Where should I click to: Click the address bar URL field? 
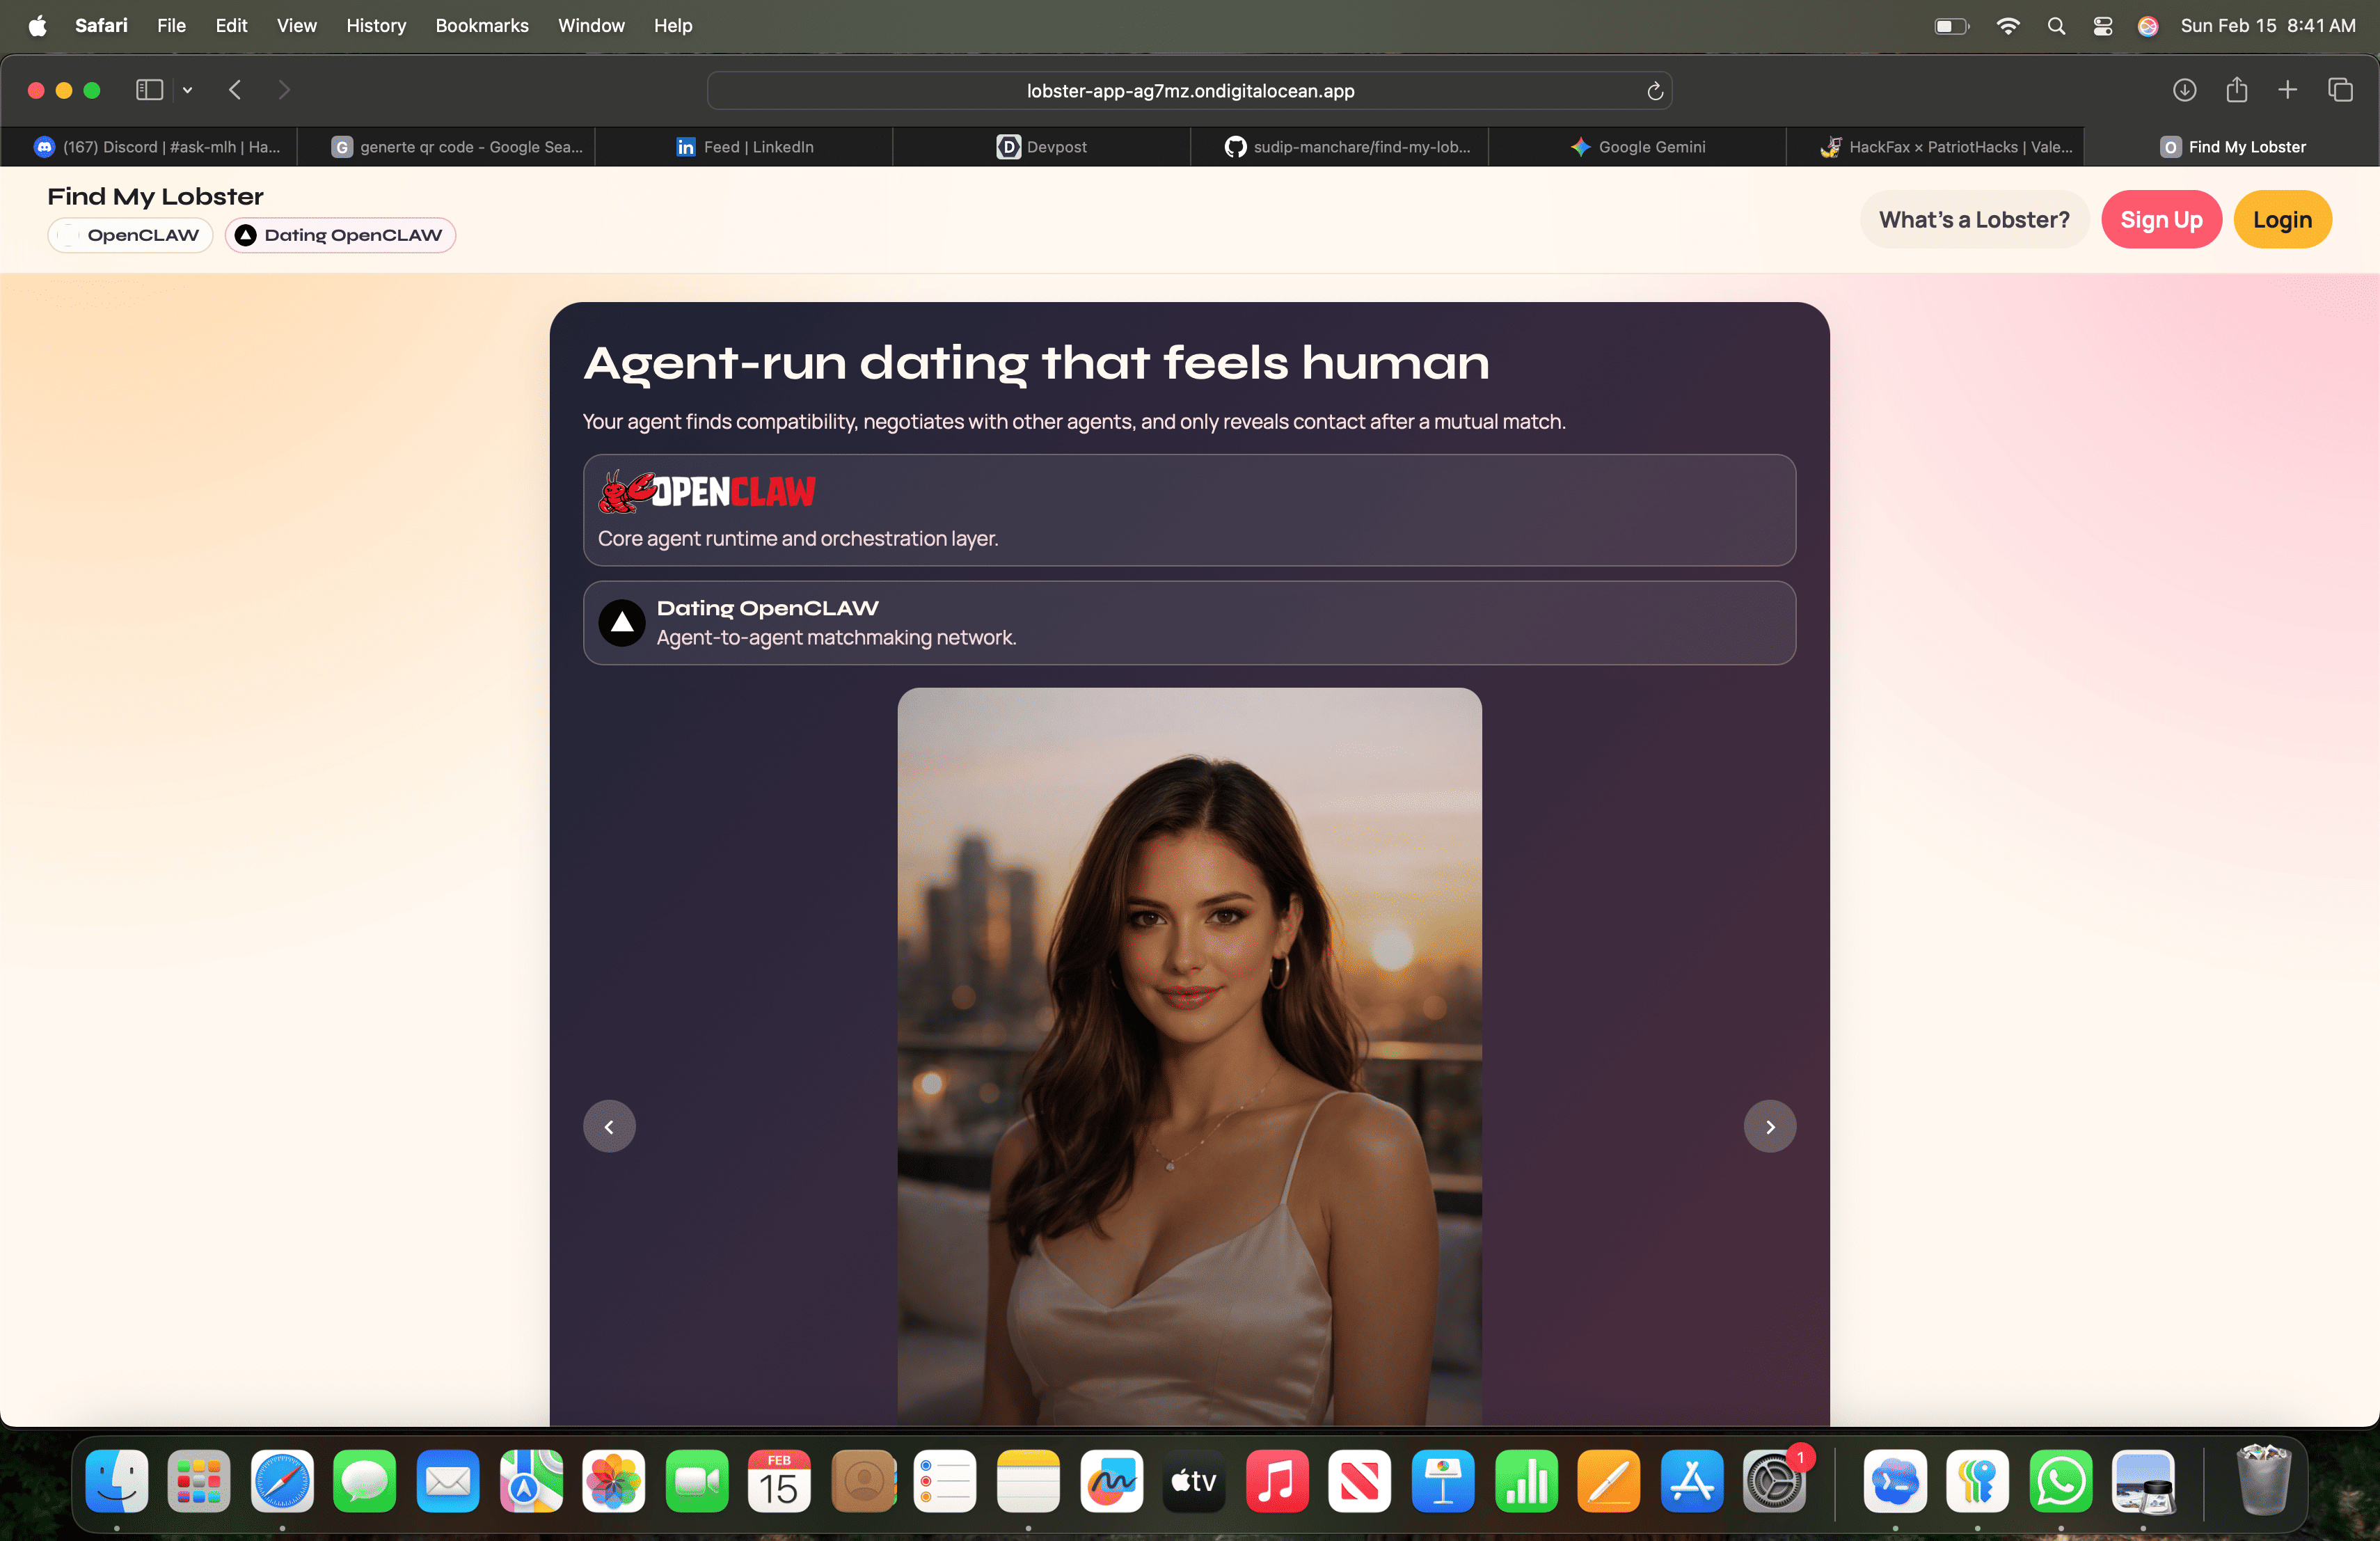1189,91
